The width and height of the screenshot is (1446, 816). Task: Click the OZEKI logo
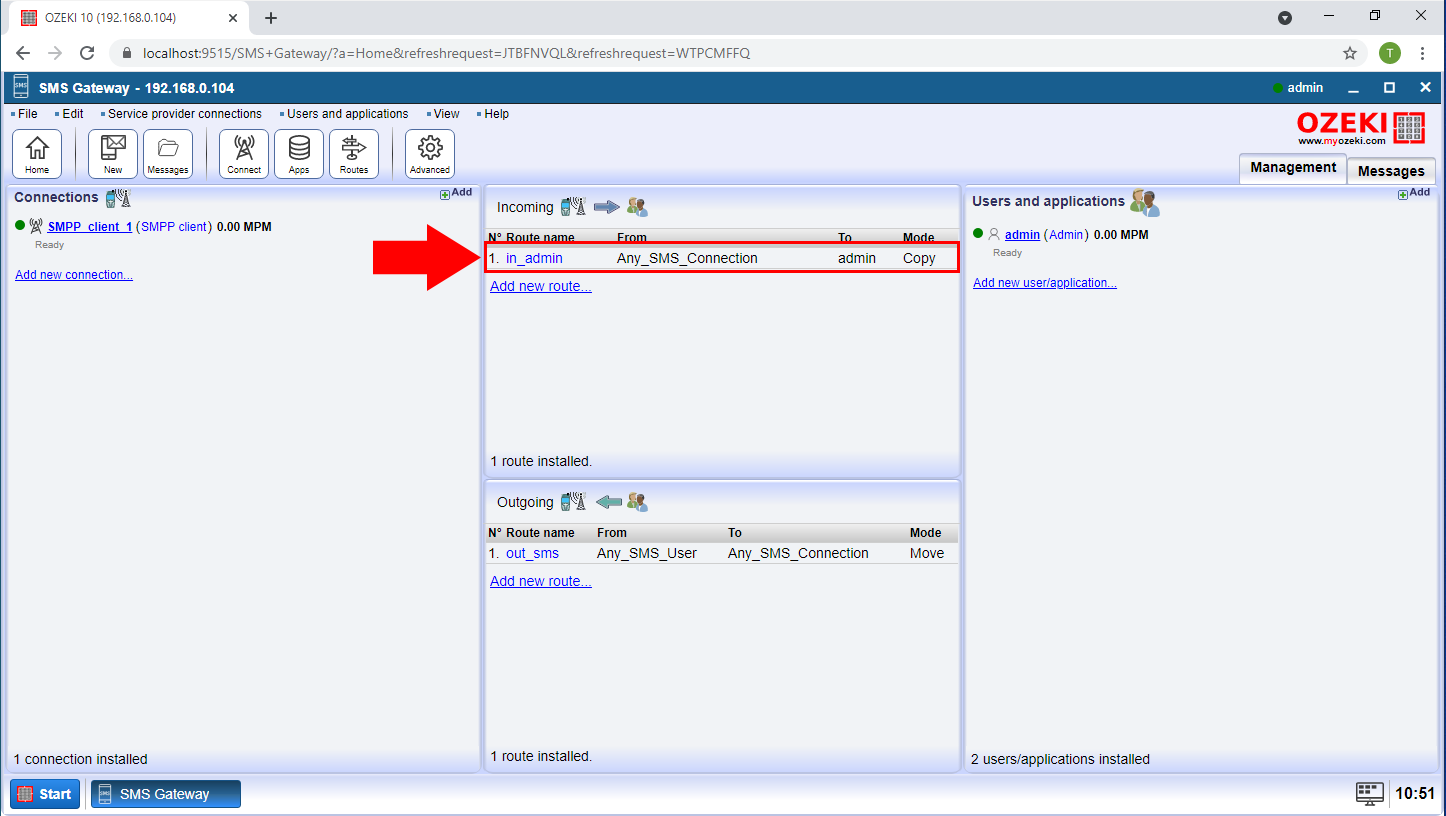[1361, 128]
